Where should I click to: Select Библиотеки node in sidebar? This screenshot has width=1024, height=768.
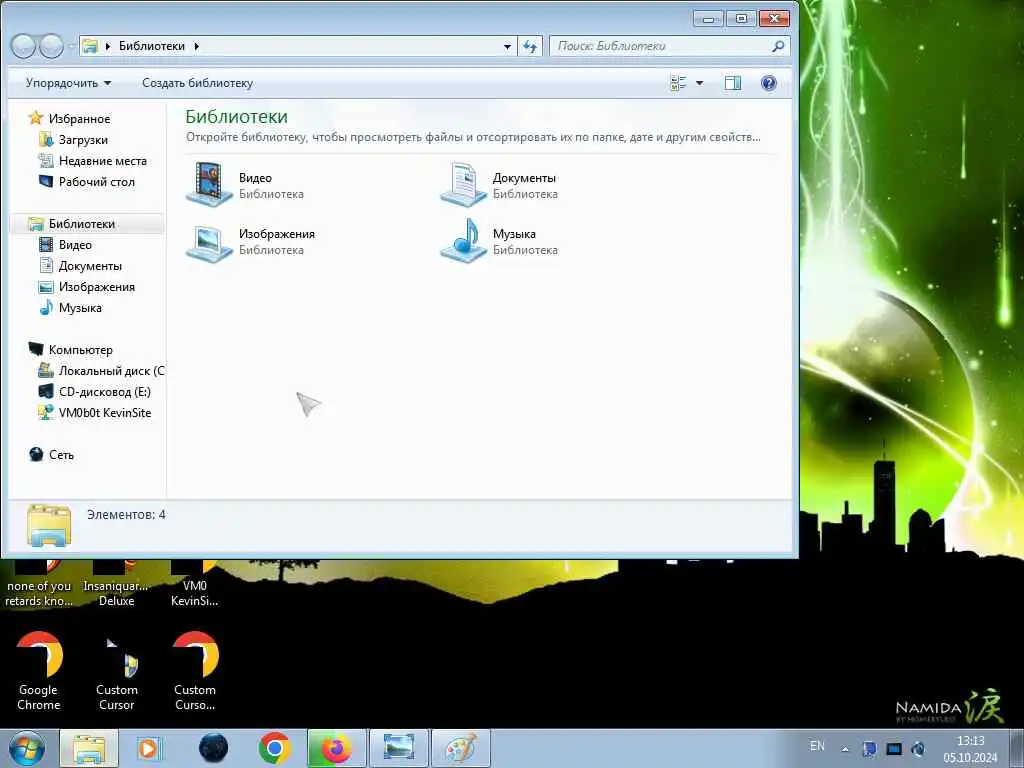(71, 224)
